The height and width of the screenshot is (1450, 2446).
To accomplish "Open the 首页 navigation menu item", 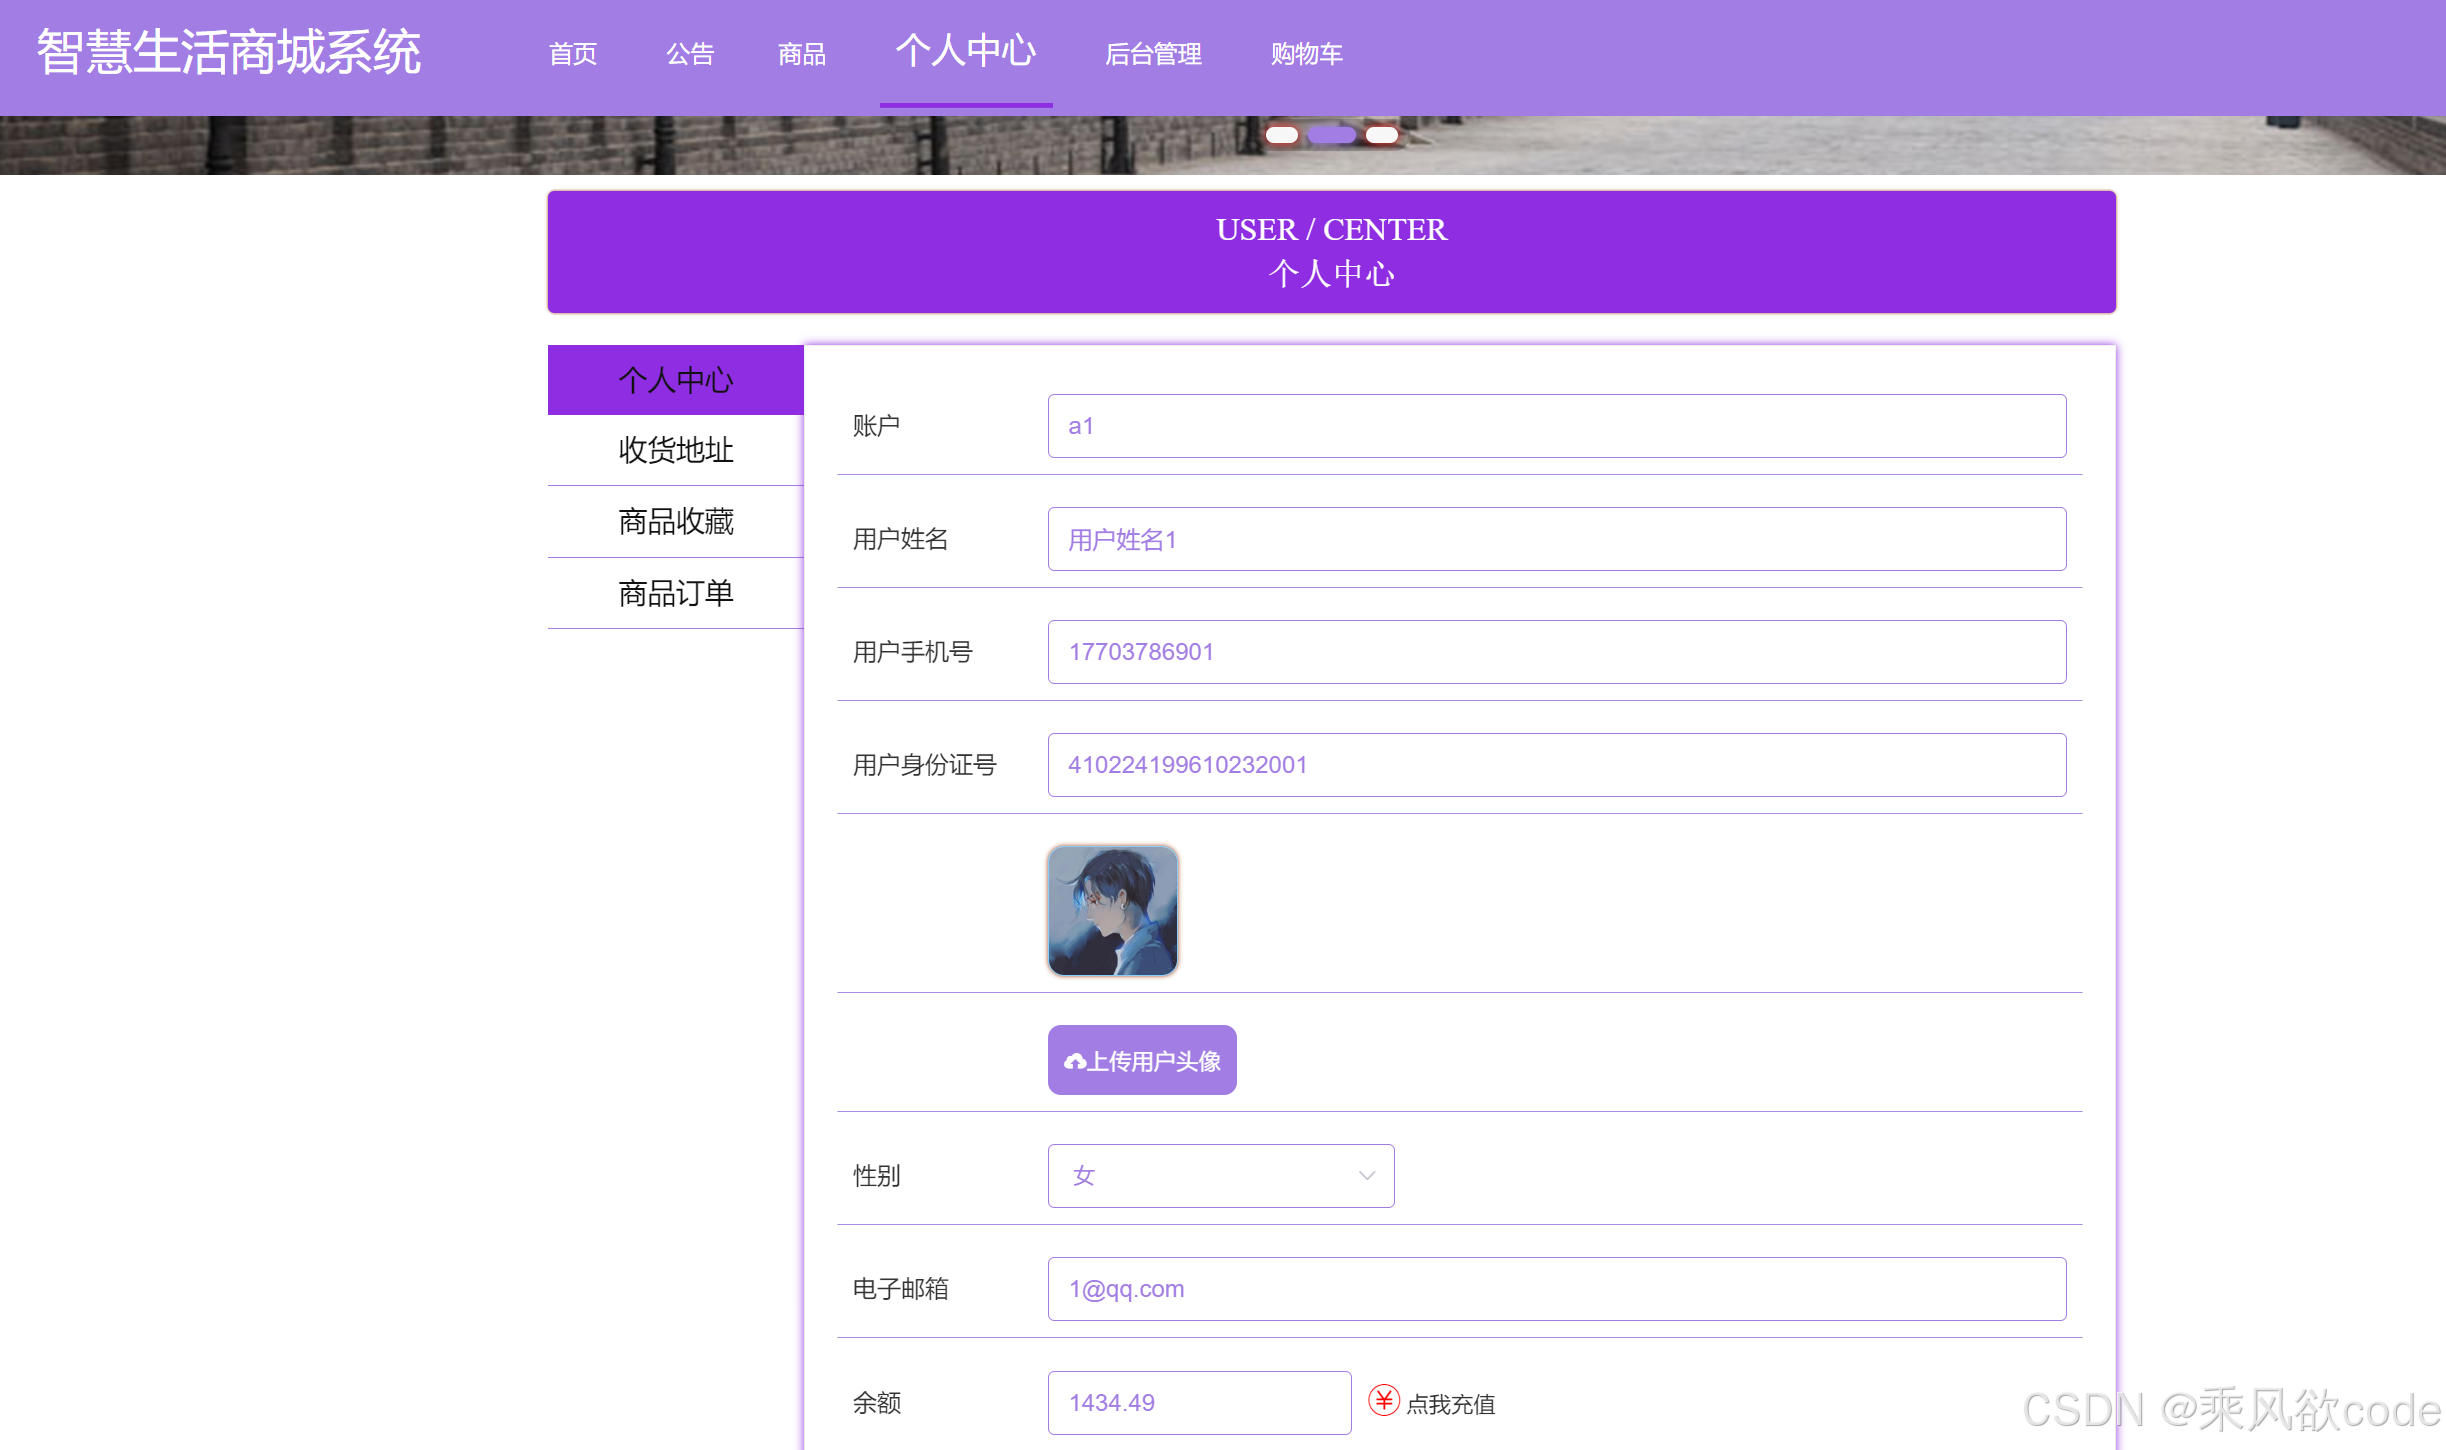I will (573, 54).
